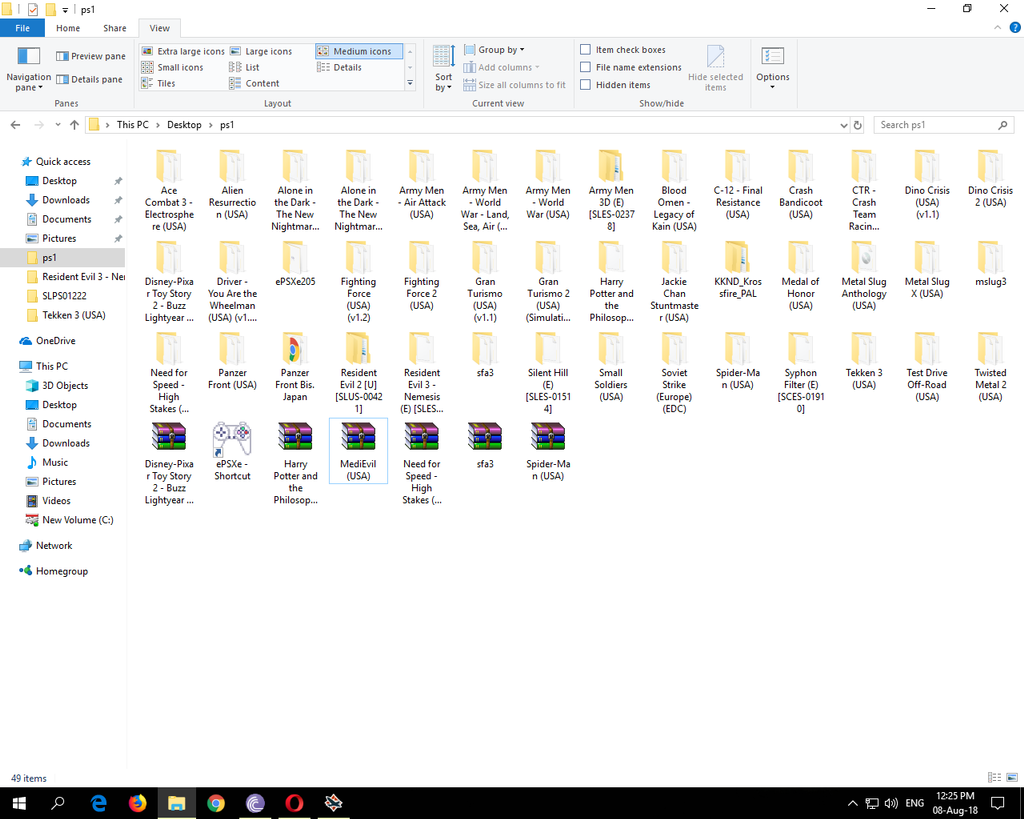Expand This PC breadcrumb chevron in address bar
Image resolution: width=1024 pixels, height=819 pixels.
pos(157,125)
